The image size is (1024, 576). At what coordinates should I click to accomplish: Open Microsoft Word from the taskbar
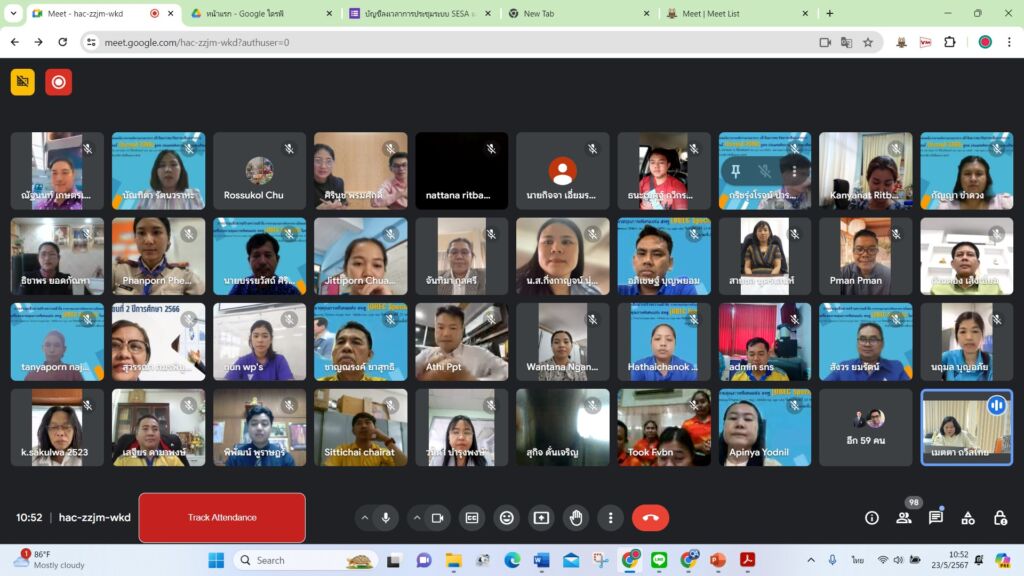pos(541,560)
